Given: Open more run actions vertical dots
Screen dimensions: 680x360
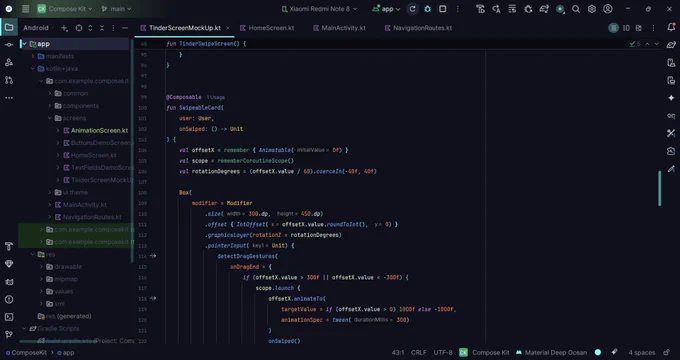Looking at the screenshot, I should (x=457, y=9).
